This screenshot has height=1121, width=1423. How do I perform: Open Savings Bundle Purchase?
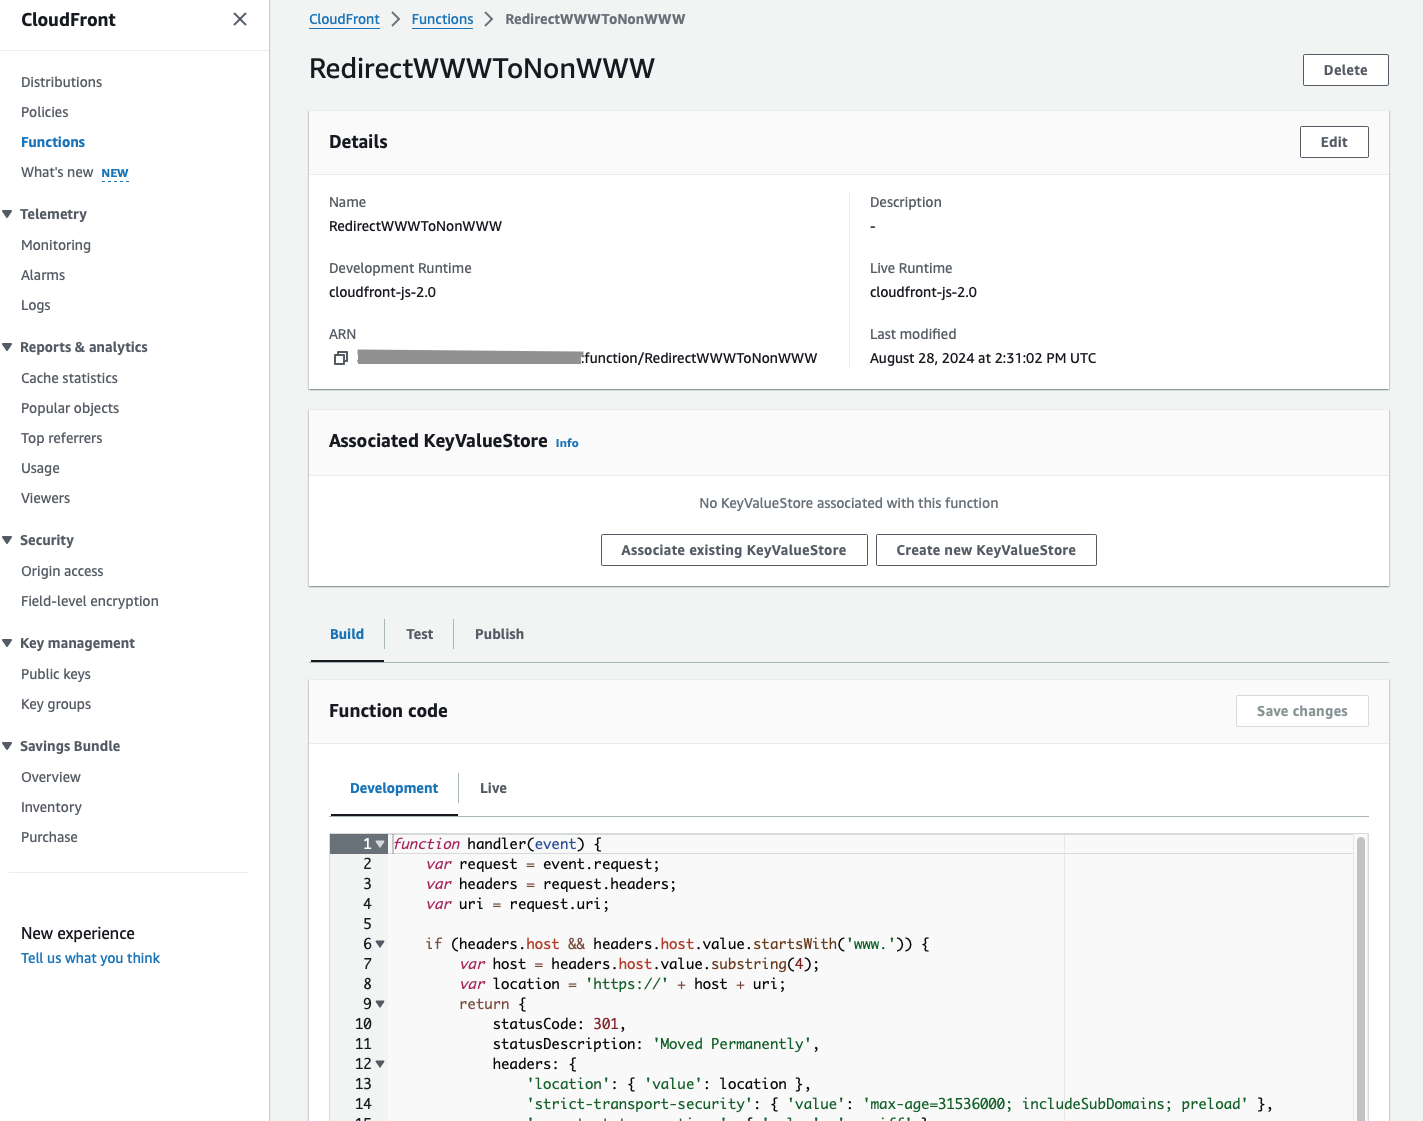(49, 837)
